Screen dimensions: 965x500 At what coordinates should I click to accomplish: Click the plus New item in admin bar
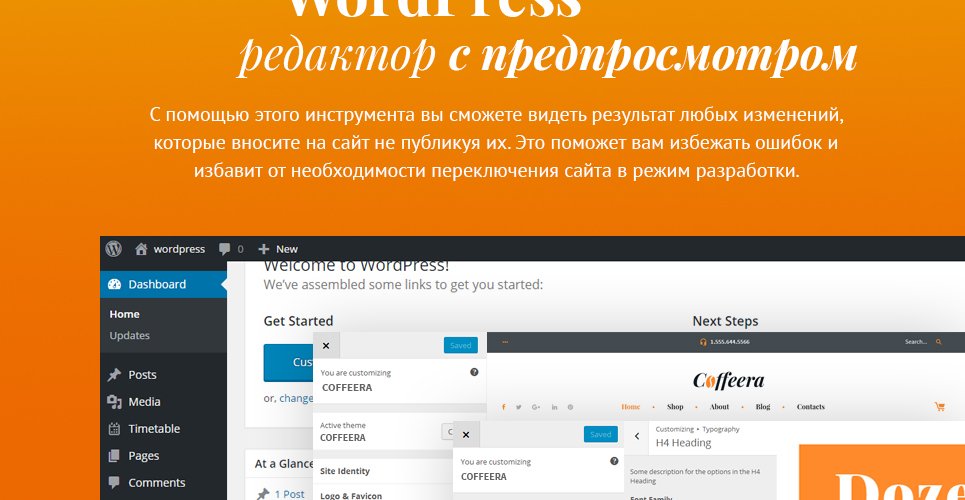click(278, 249)
